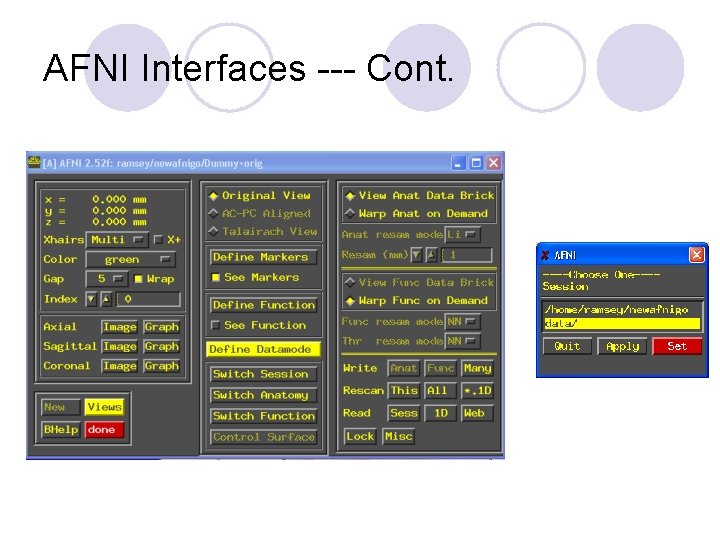Click Quit in session dialog
The height and width of the screenshot is (540, 720).
(x=567, y=346)
